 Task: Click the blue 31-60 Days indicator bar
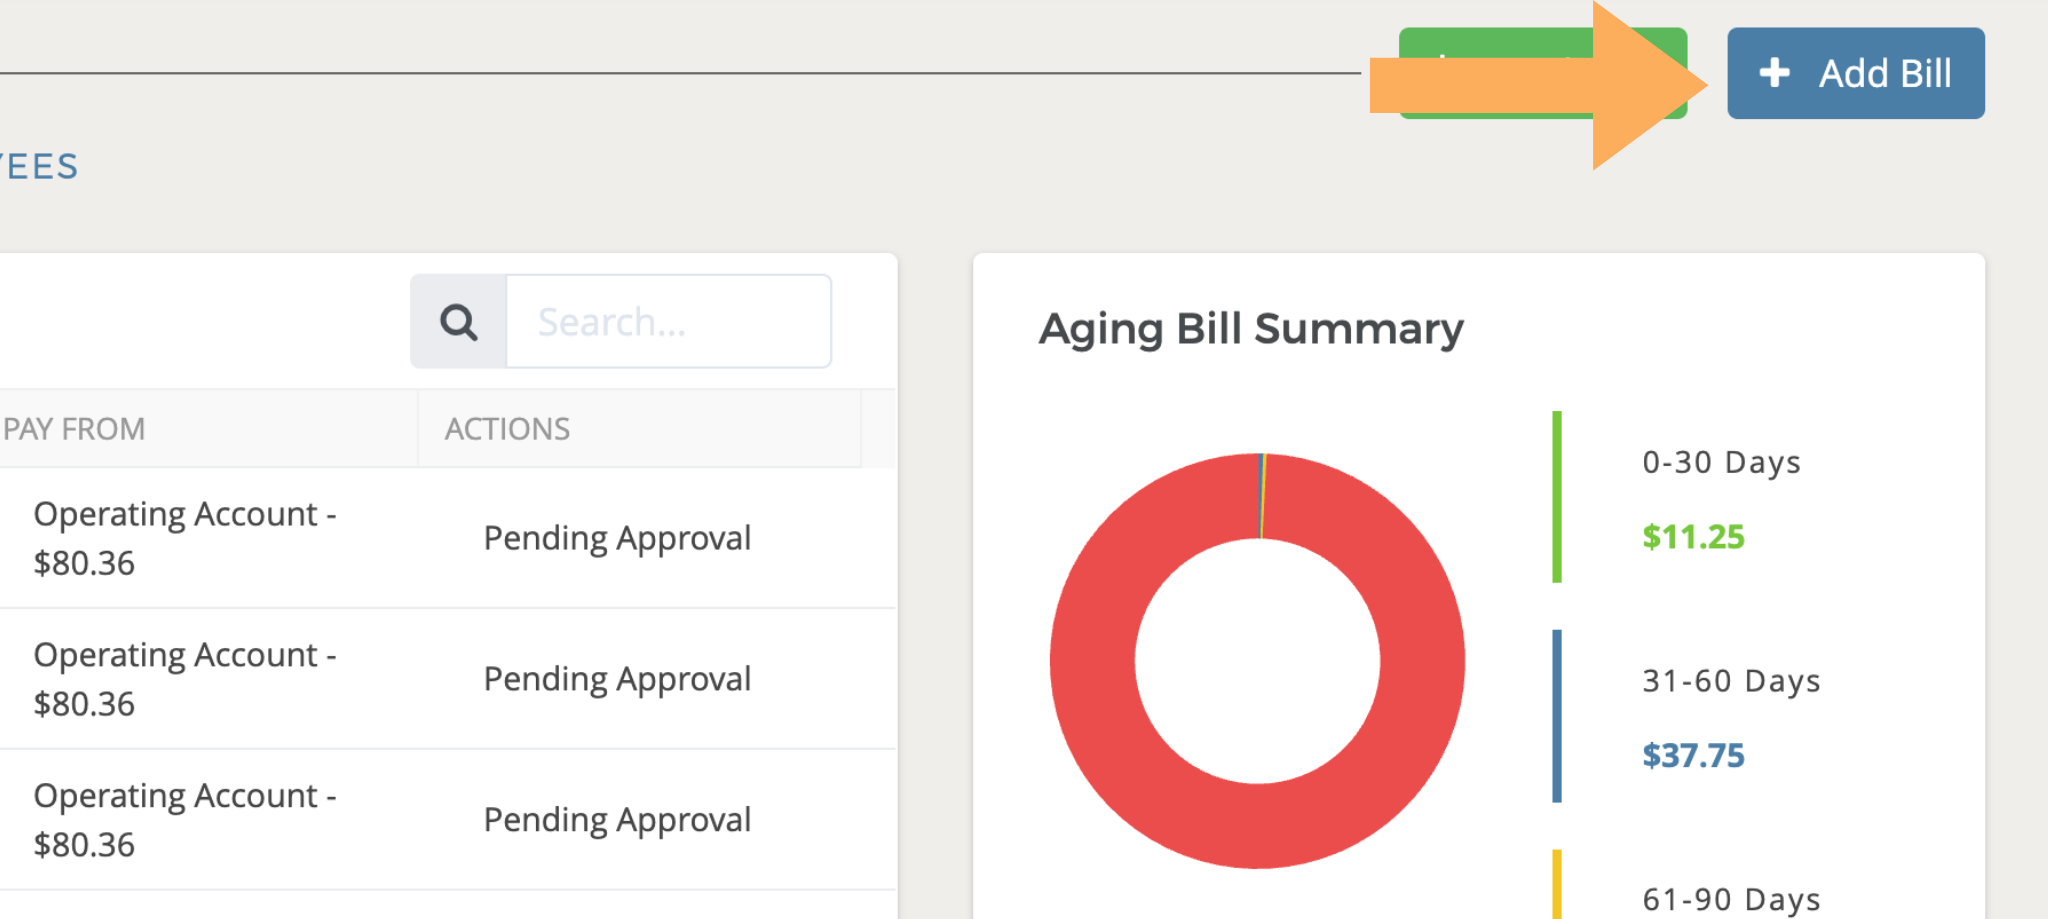(x=1557, y=716)
